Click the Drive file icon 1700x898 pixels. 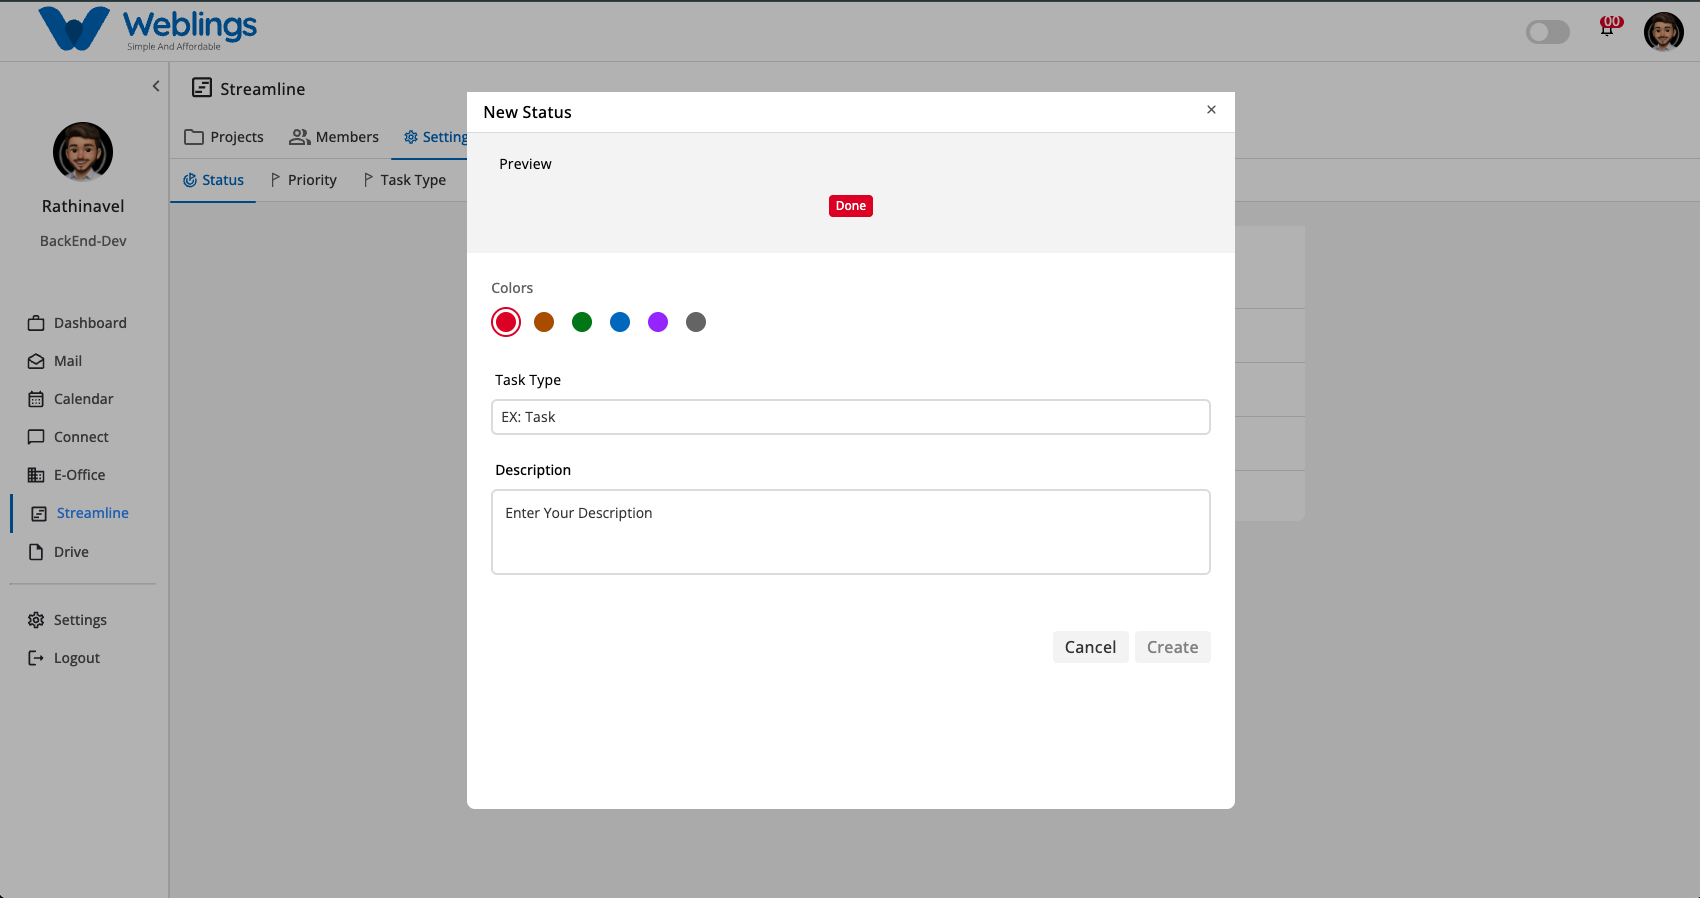point(36,552)
